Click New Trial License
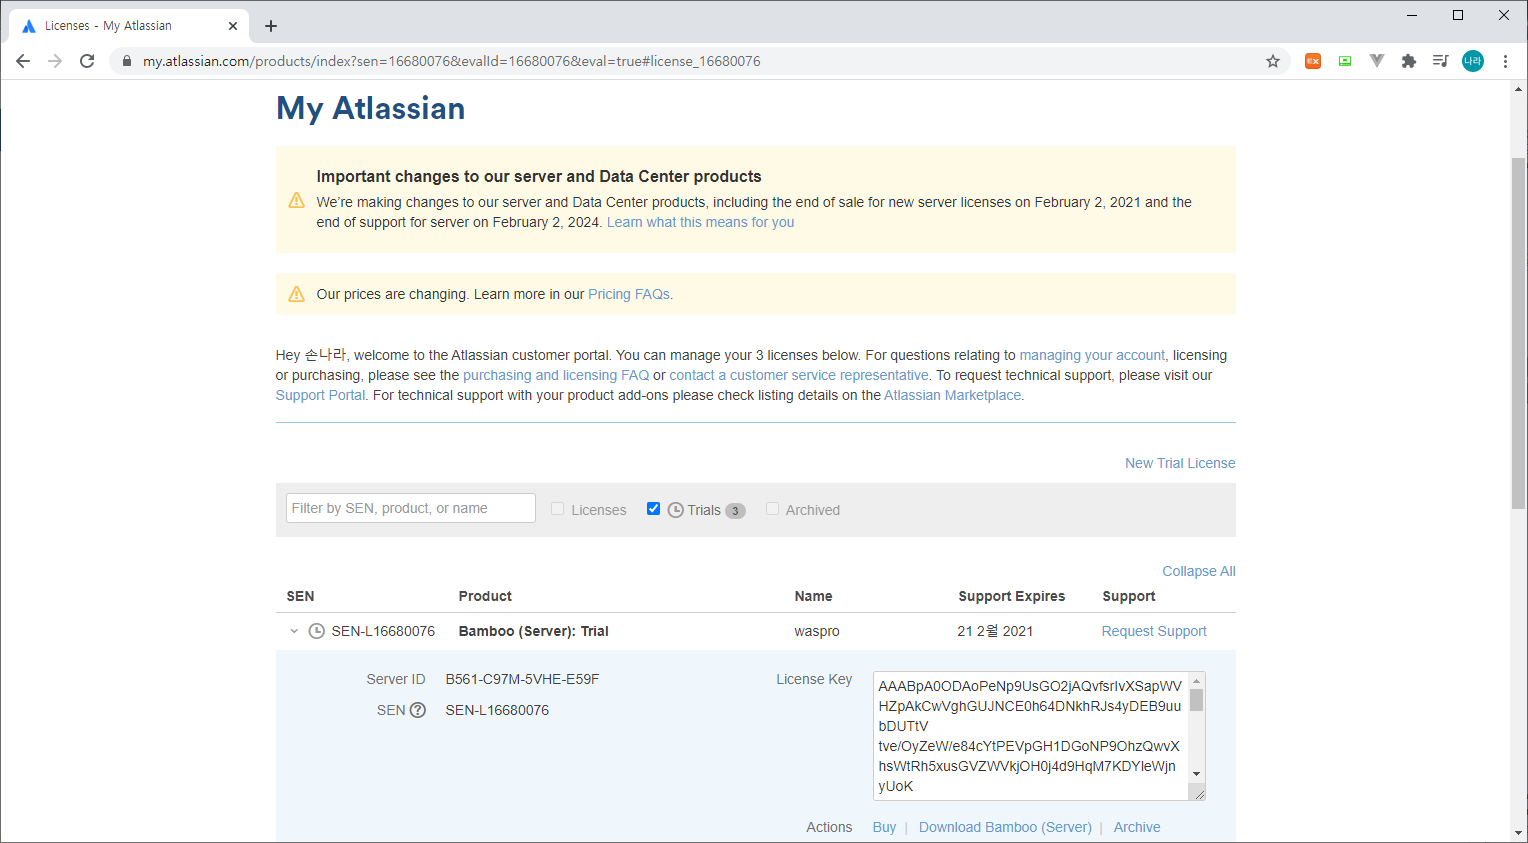The image size is (1528, 843). [x=1180, y=463]
